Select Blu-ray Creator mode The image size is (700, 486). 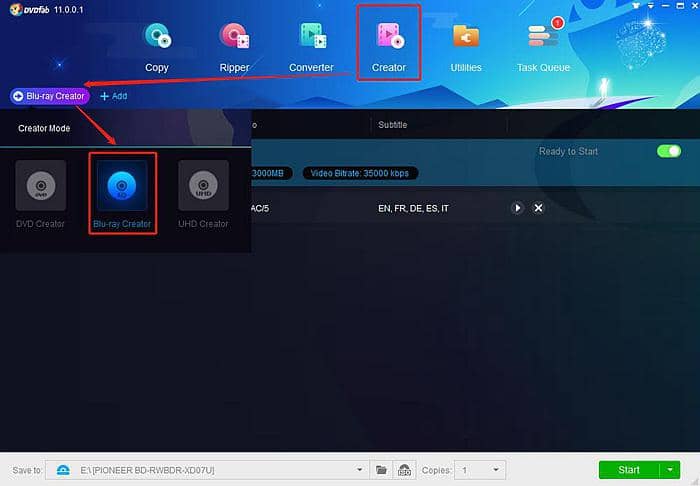coord(122,194)
